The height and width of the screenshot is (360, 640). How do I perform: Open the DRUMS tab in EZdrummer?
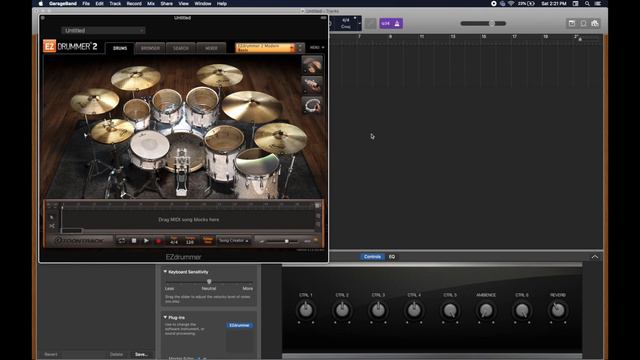click(120, 48)
